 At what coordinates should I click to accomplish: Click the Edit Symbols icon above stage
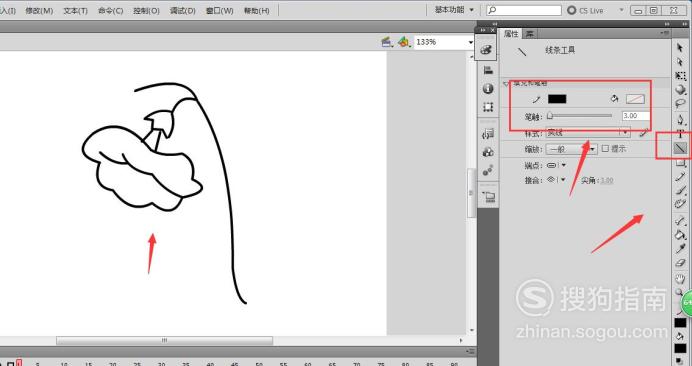point(403,42)
